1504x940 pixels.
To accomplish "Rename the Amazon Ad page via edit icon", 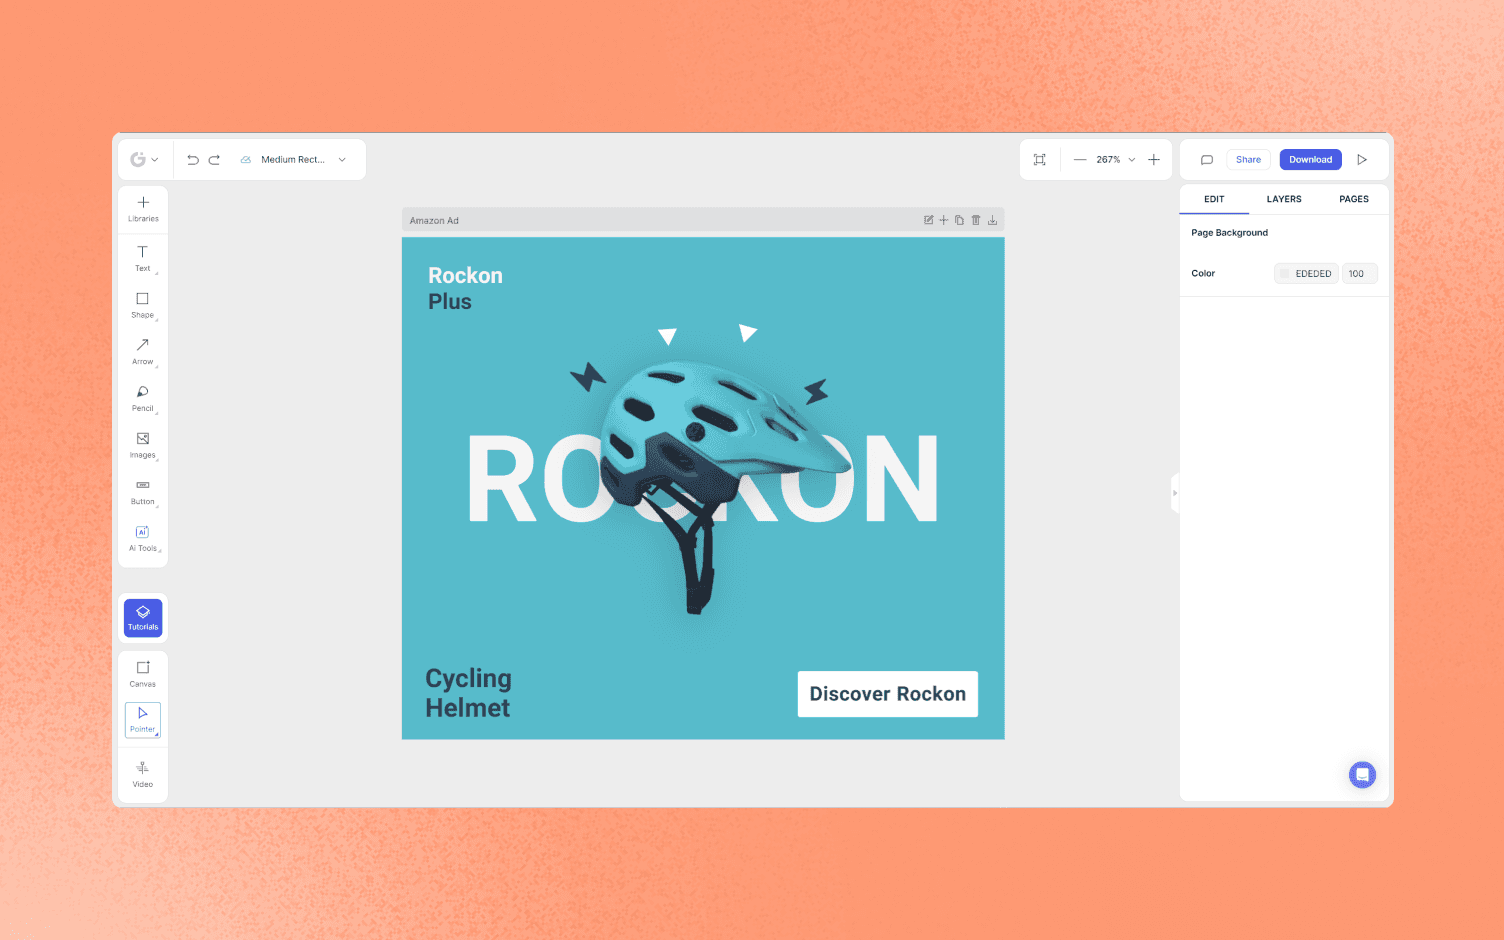I will [x=929, y=220].
